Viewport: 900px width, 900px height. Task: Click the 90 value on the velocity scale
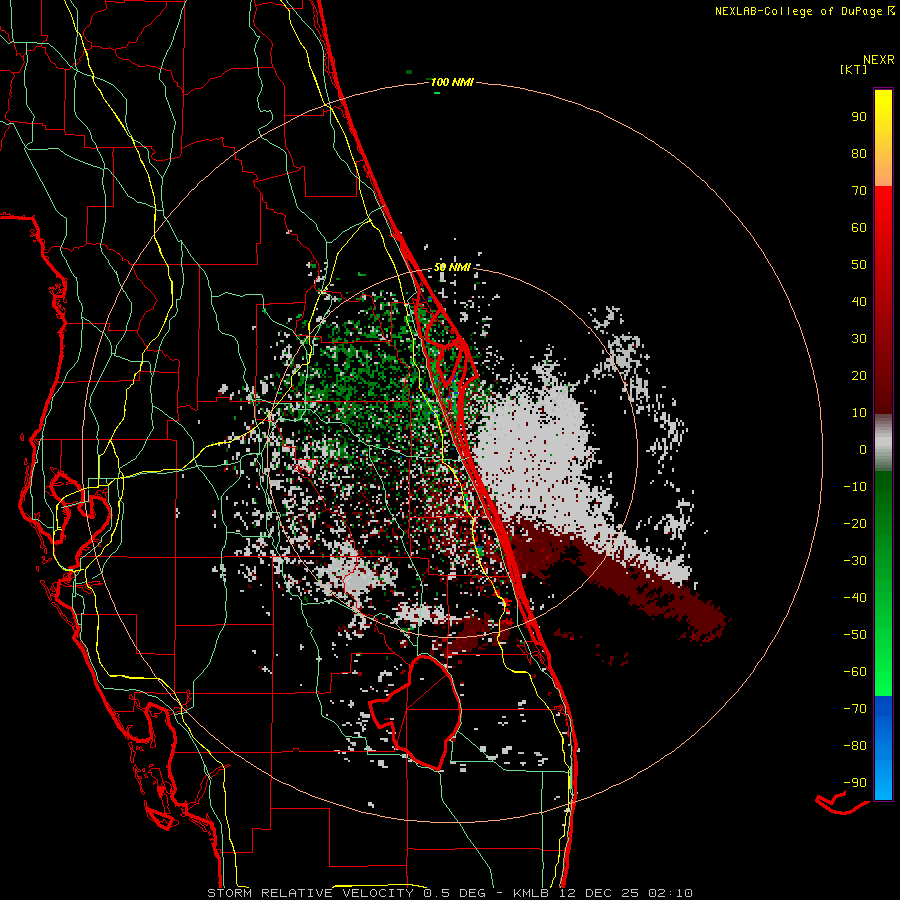[x=859, y=117]
